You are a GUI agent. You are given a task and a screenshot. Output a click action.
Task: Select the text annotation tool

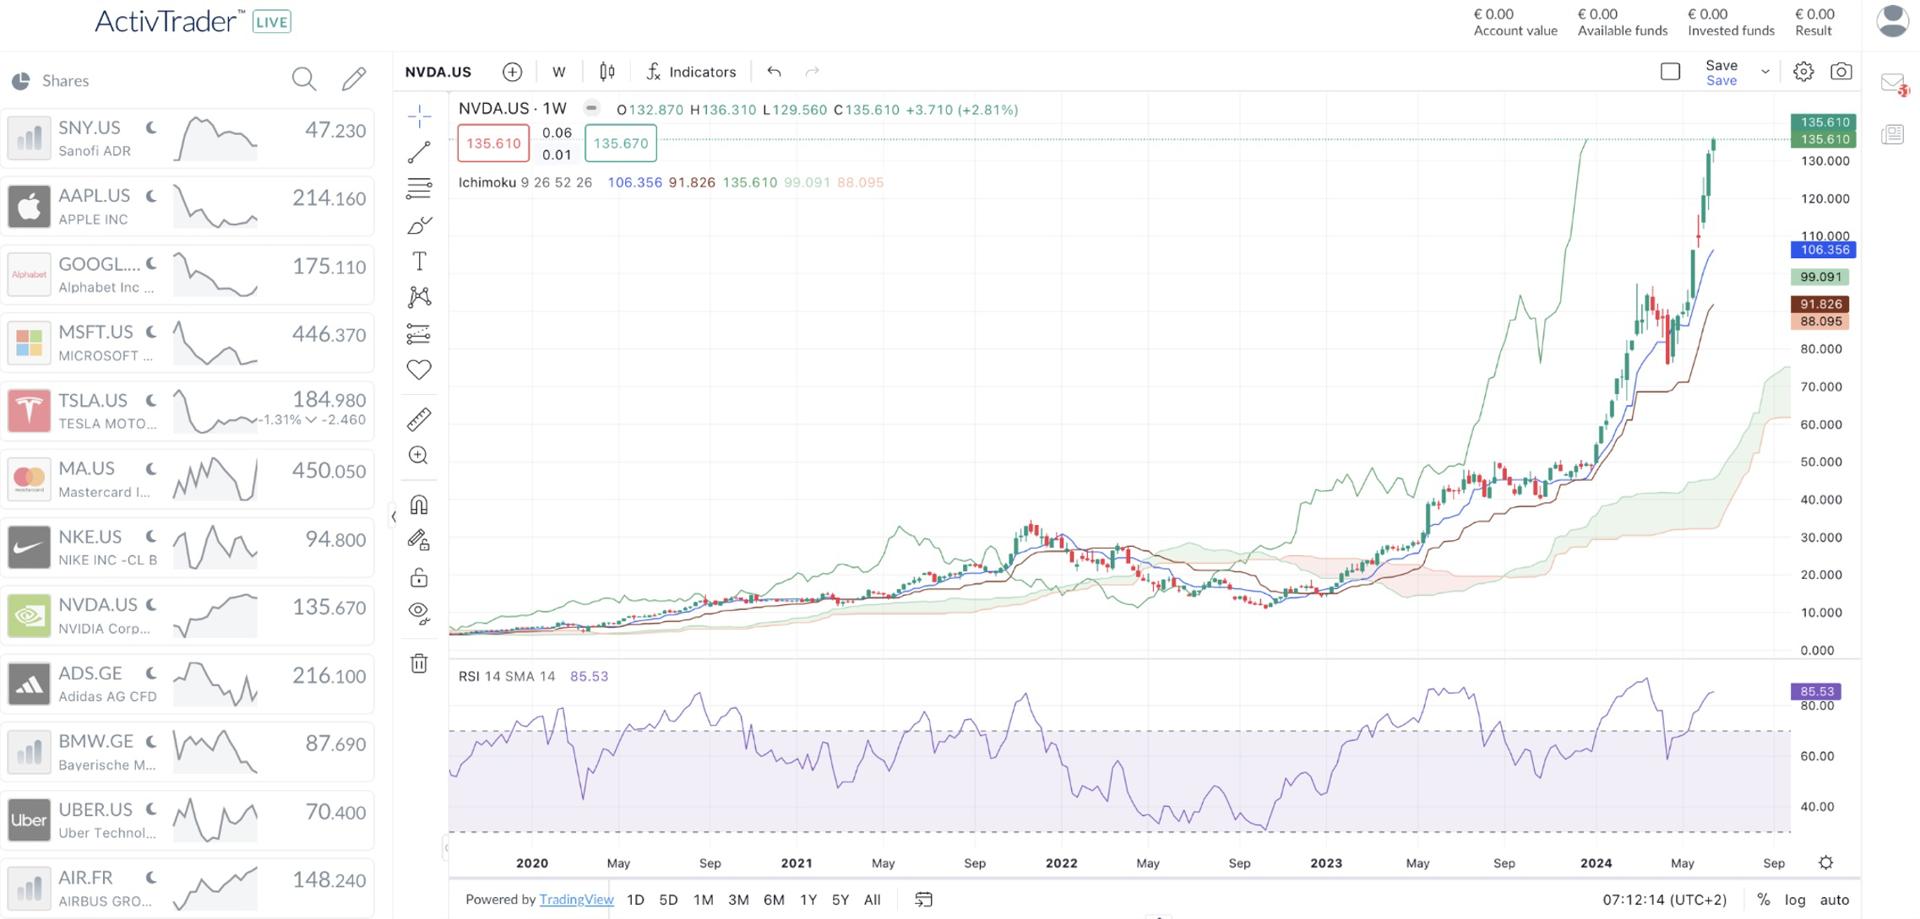[x=419, y=261]
